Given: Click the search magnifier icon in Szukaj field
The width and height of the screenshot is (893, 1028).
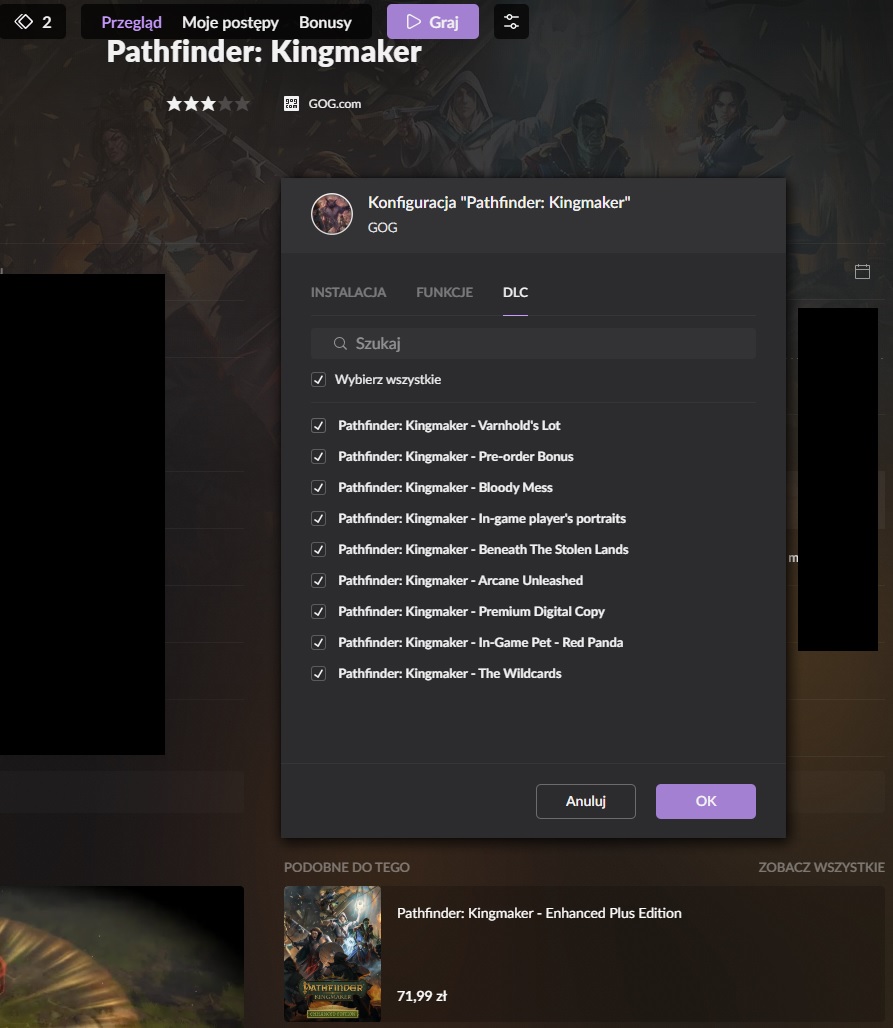Looking at the screenshot, I should [340, 344].
